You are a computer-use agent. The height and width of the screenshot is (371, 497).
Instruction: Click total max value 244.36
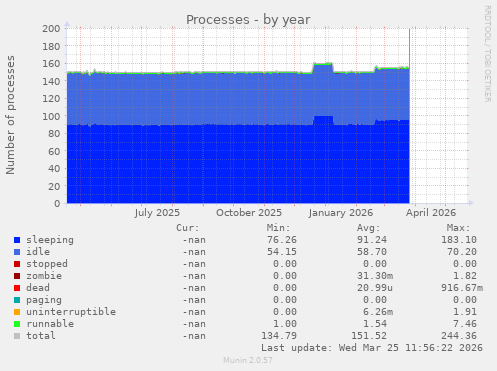(459, 336)
